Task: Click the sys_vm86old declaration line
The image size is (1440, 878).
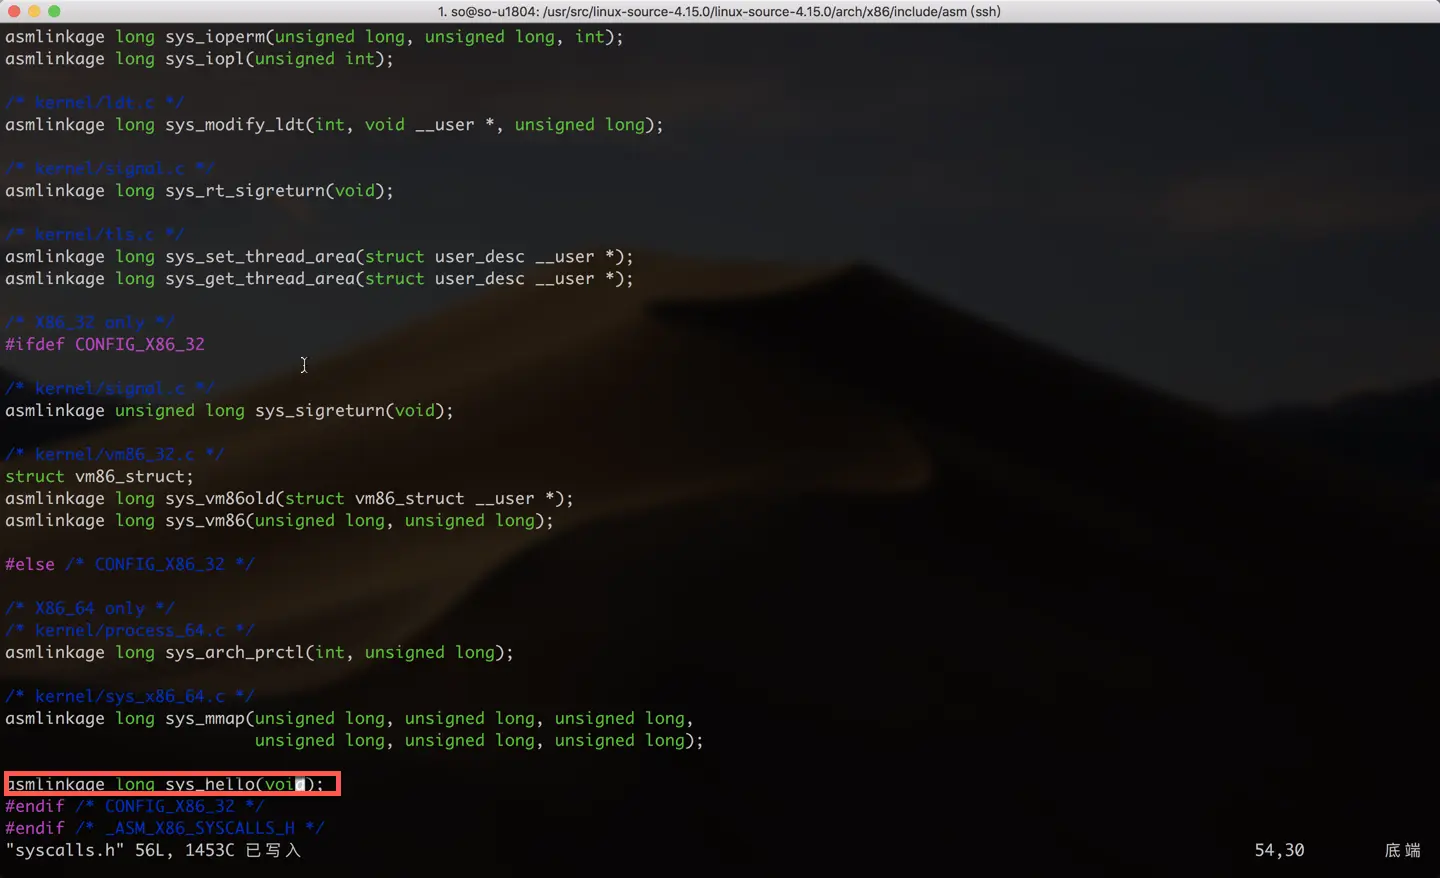Action: (x=289, y=499)
